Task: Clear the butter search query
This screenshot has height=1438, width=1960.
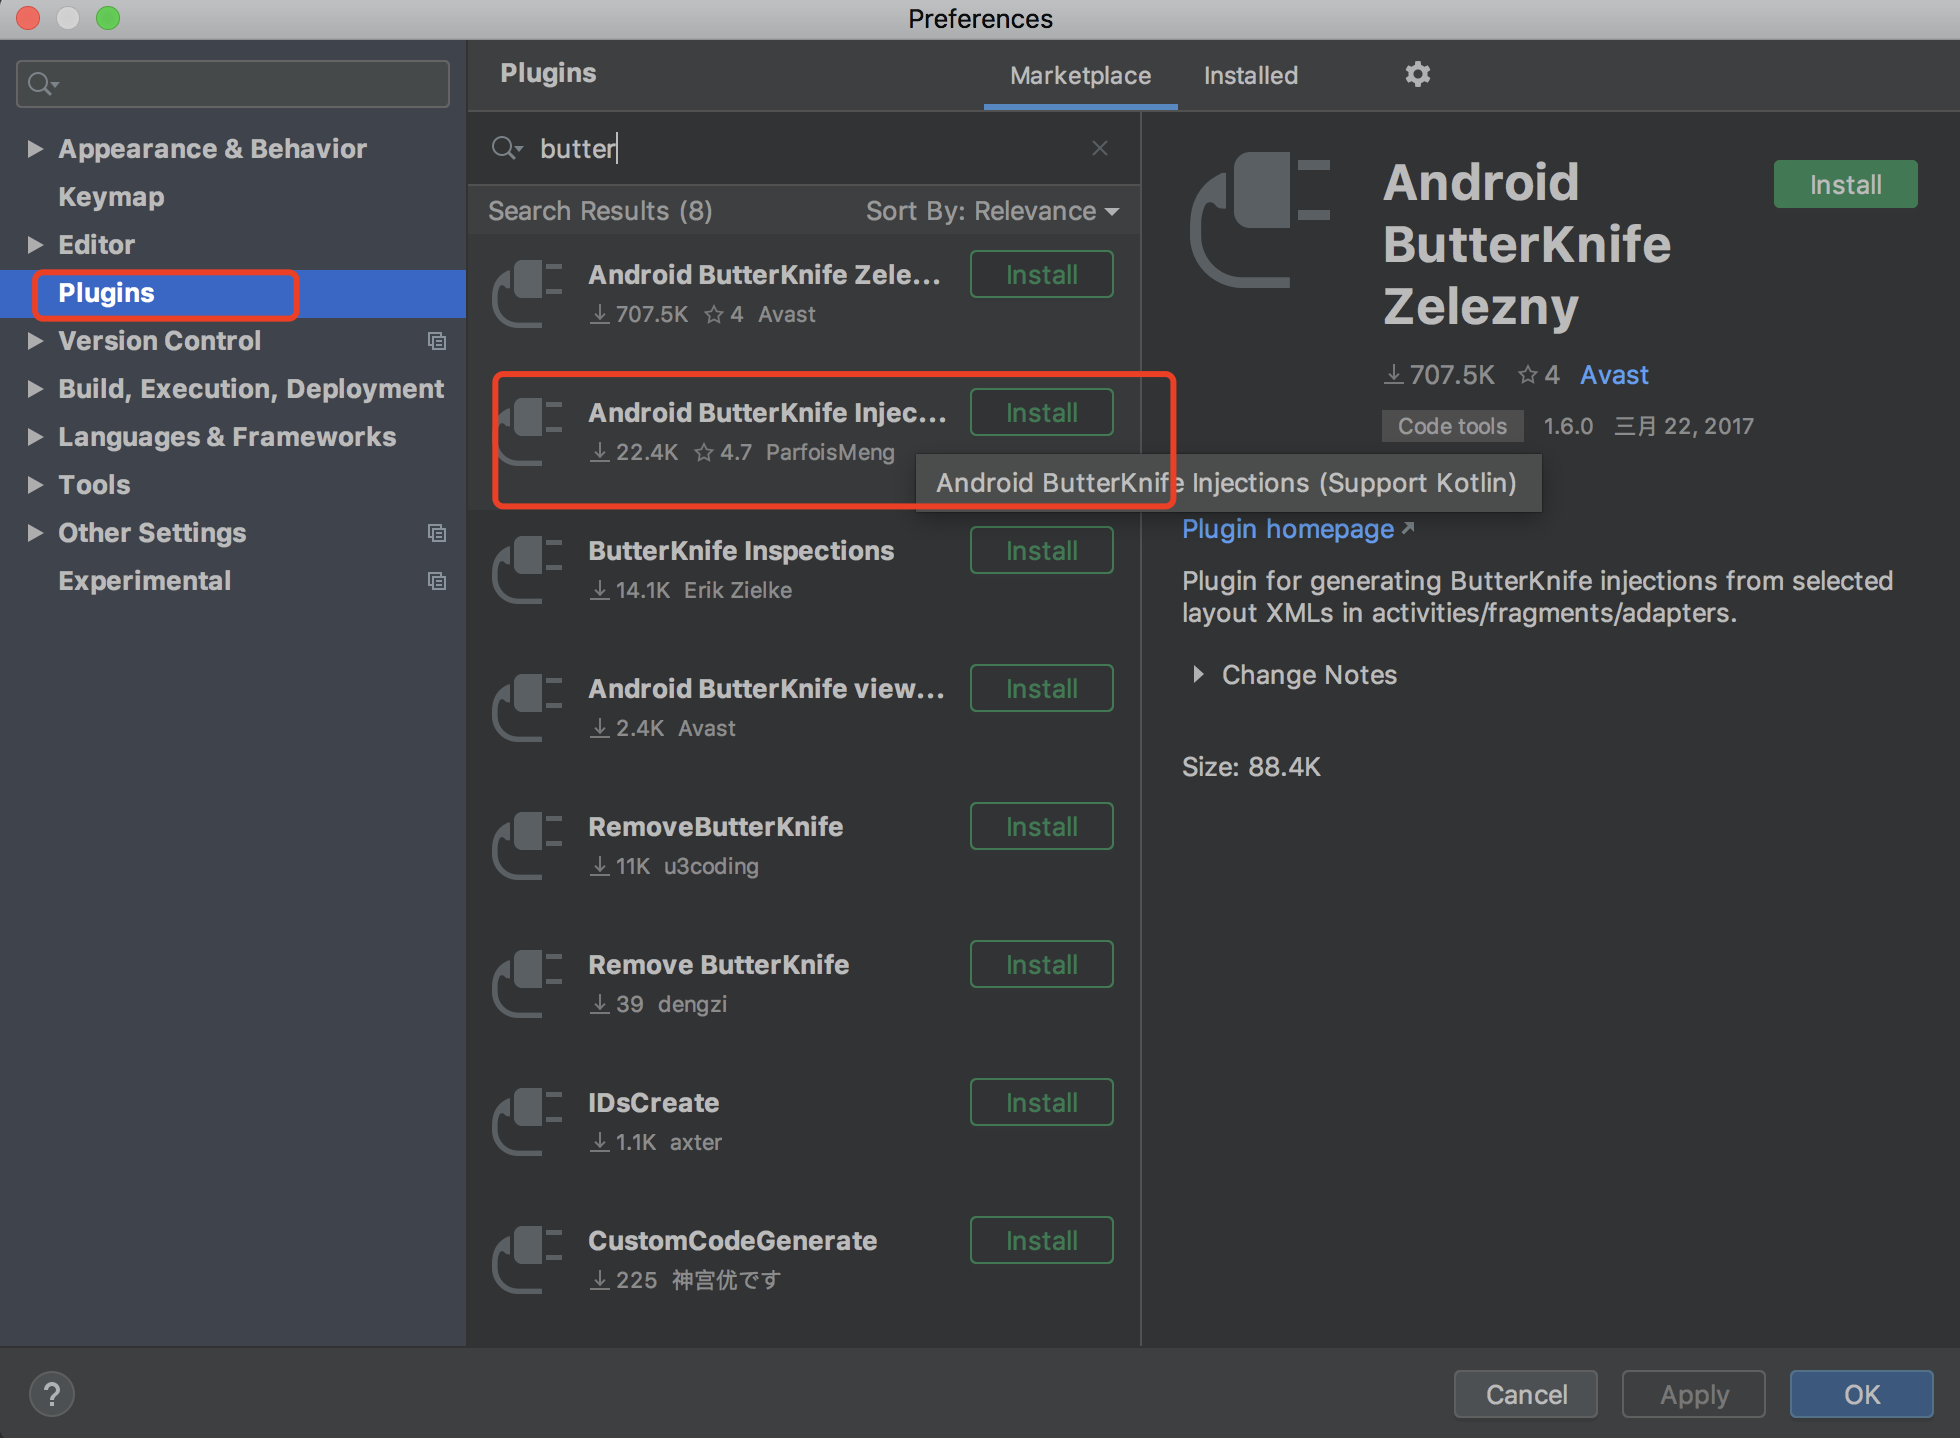Action: [1100, 147]
